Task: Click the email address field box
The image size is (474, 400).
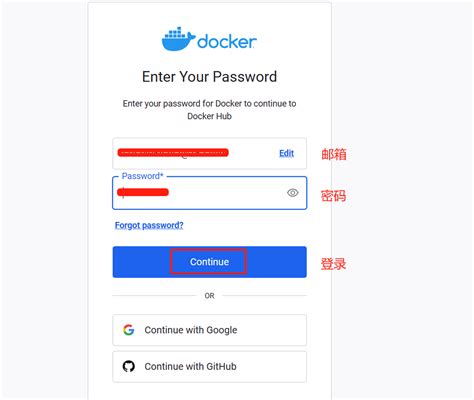Action: (209, 153)
